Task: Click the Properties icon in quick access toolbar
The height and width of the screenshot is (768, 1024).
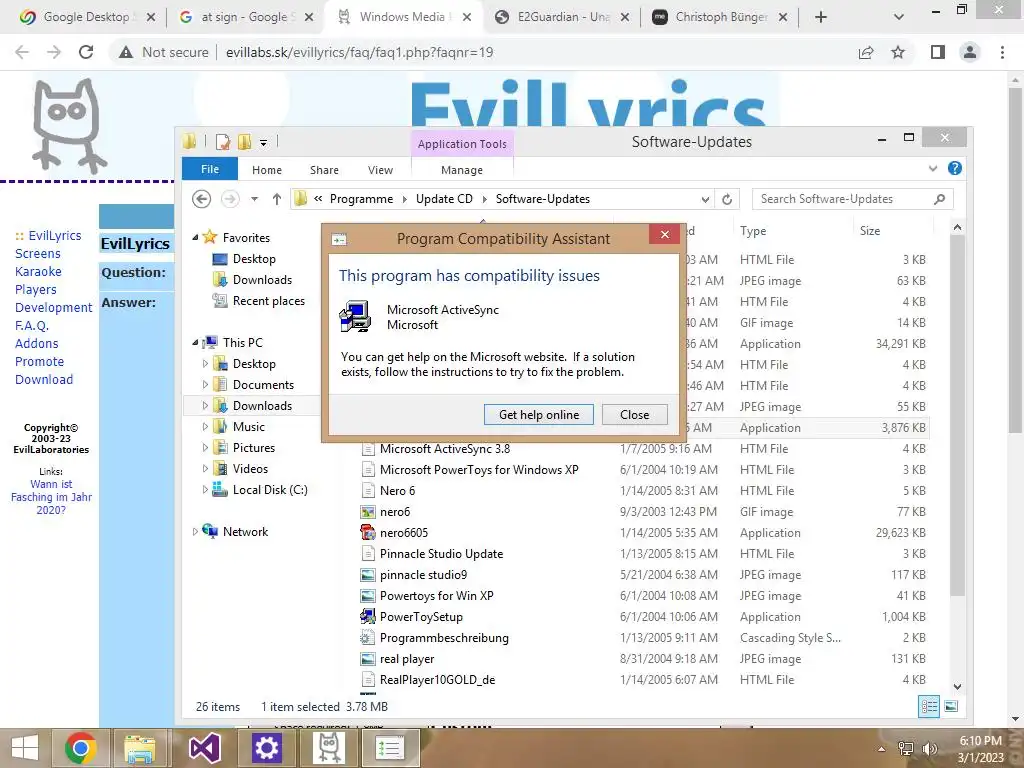Action: coord(223,141)
